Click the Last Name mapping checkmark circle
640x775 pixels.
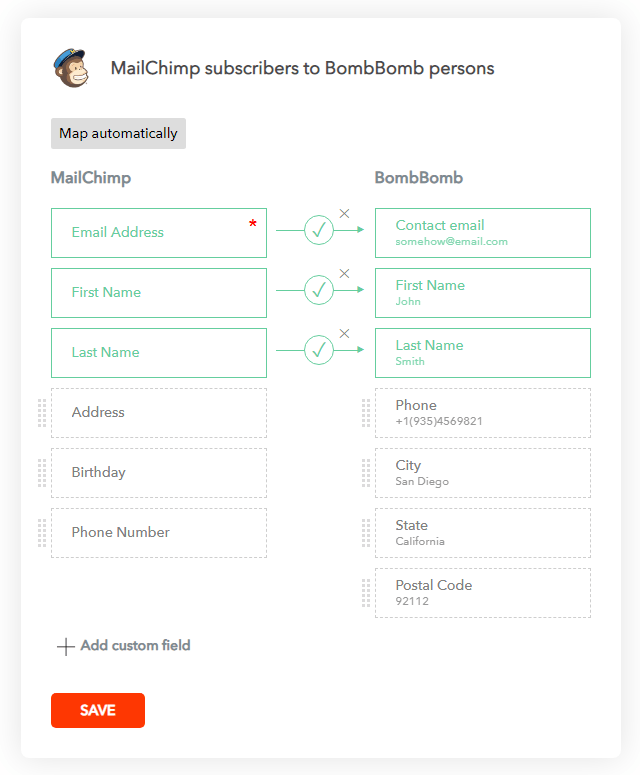(319, 352)
